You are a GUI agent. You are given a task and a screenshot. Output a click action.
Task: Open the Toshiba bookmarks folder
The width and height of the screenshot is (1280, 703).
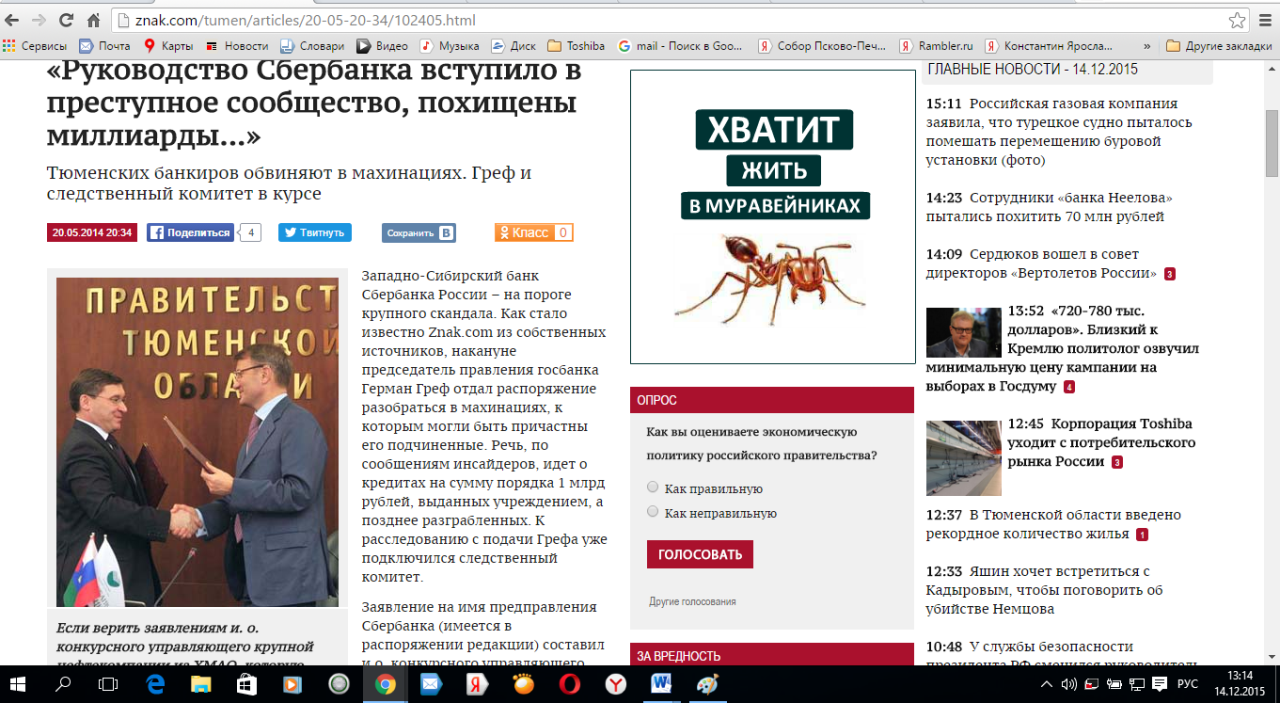(577, 46)
